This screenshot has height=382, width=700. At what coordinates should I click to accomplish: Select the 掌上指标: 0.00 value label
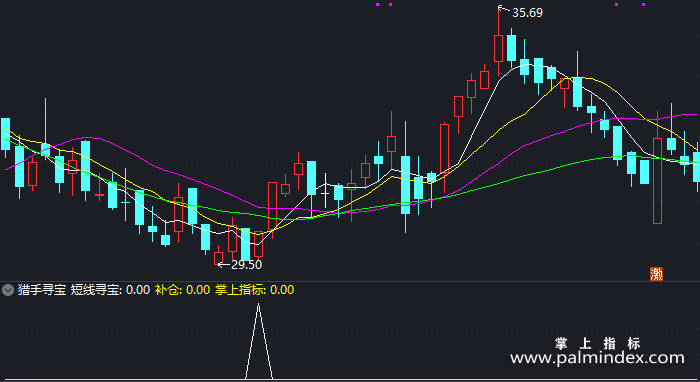254,290
